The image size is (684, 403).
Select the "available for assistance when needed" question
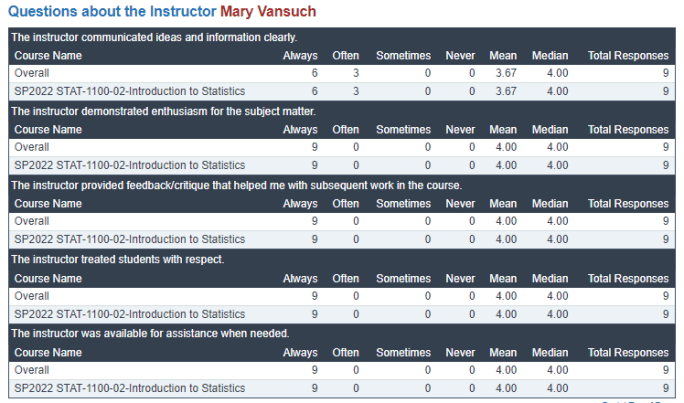point(150,333)
